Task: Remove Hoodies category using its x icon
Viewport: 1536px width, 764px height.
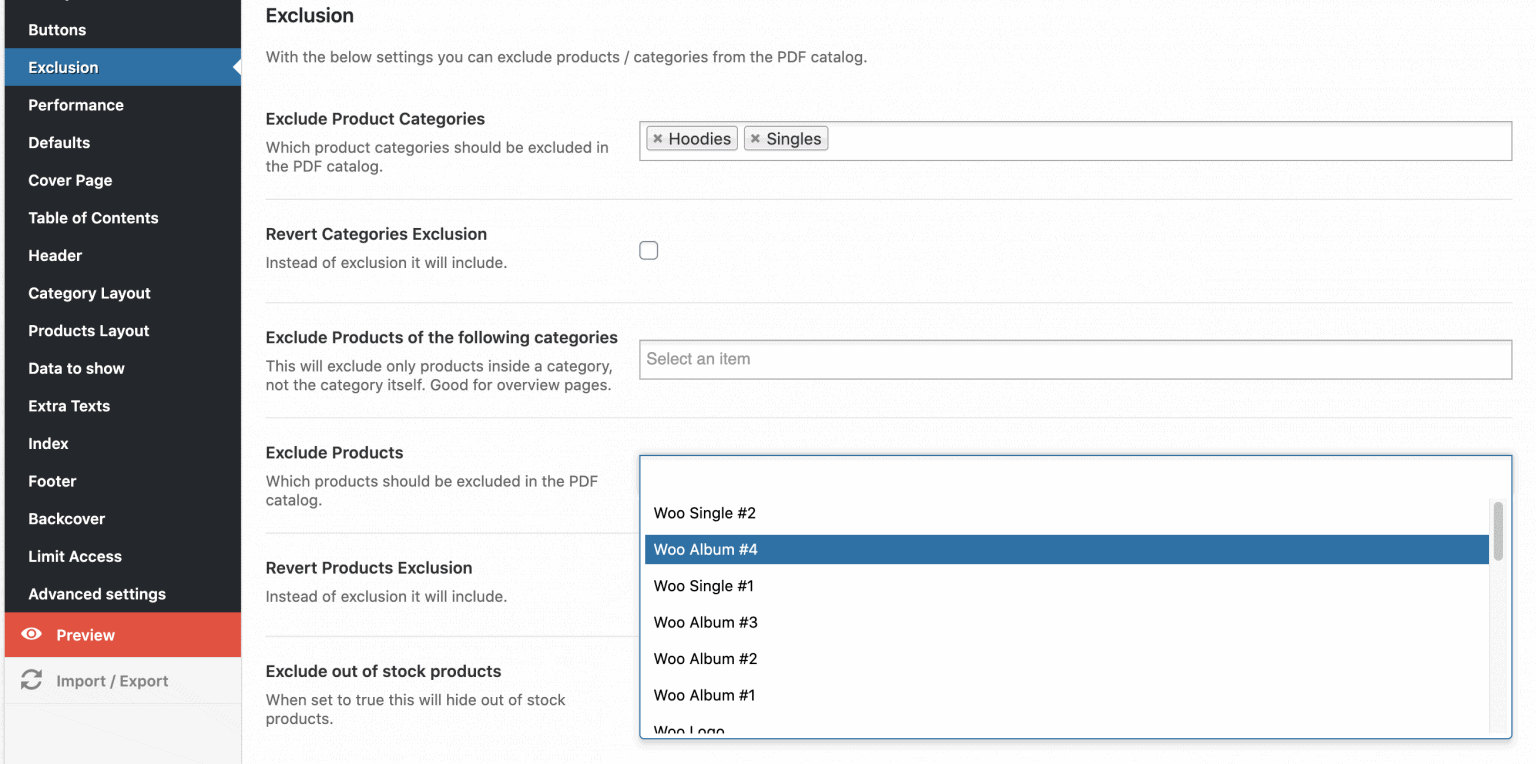Action: click(662, 138)
